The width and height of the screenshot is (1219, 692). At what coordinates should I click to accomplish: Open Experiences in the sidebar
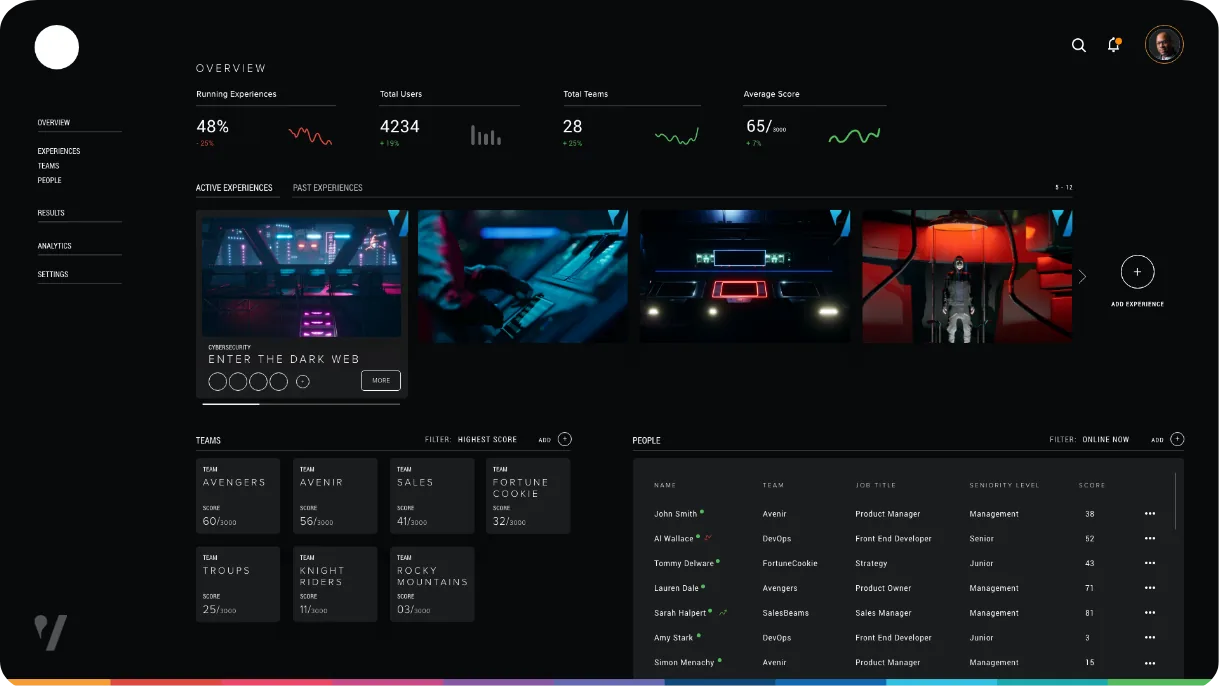tap(59, 151)
